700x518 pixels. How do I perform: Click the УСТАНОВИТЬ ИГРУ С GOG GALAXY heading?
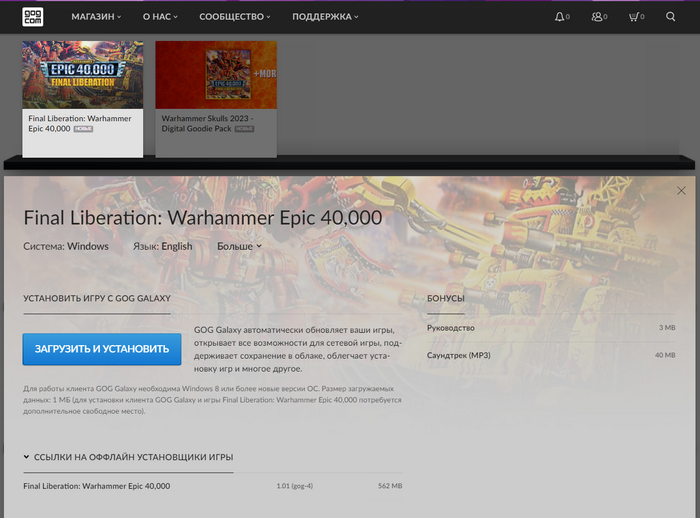click(97, 298)
